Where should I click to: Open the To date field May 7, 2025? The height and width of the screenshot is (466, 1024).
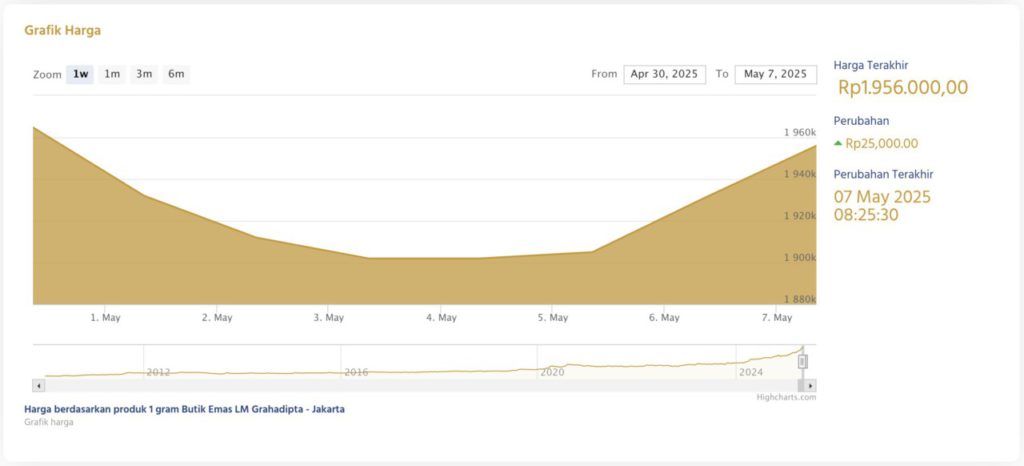coord(775,74)
